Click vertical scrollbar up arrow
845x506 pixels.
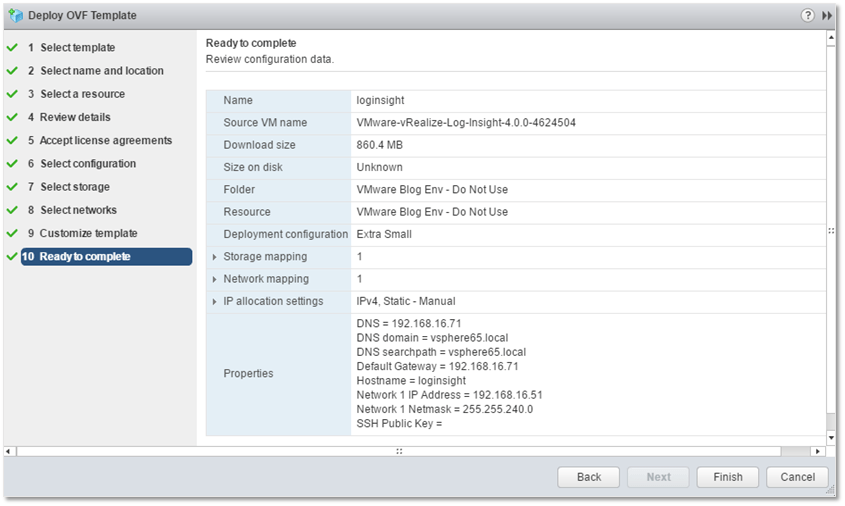tap(831, 38)
